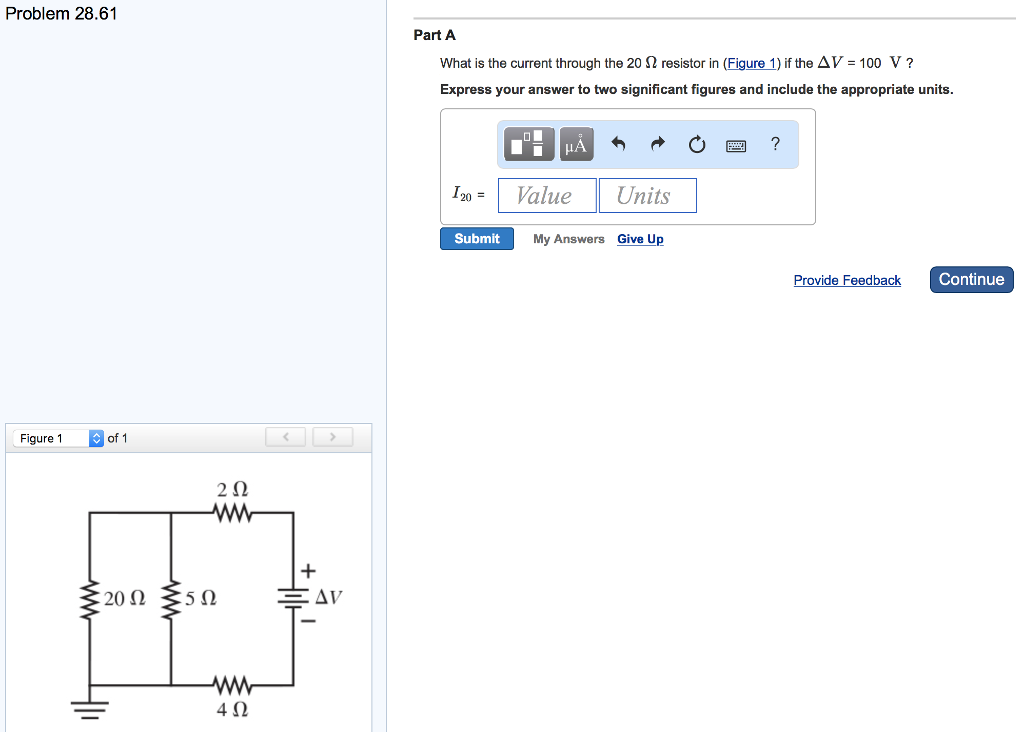The width and height of the screenshot is (1024, 732).
Task: Click the Units input field
Action: tap(647, 195)
